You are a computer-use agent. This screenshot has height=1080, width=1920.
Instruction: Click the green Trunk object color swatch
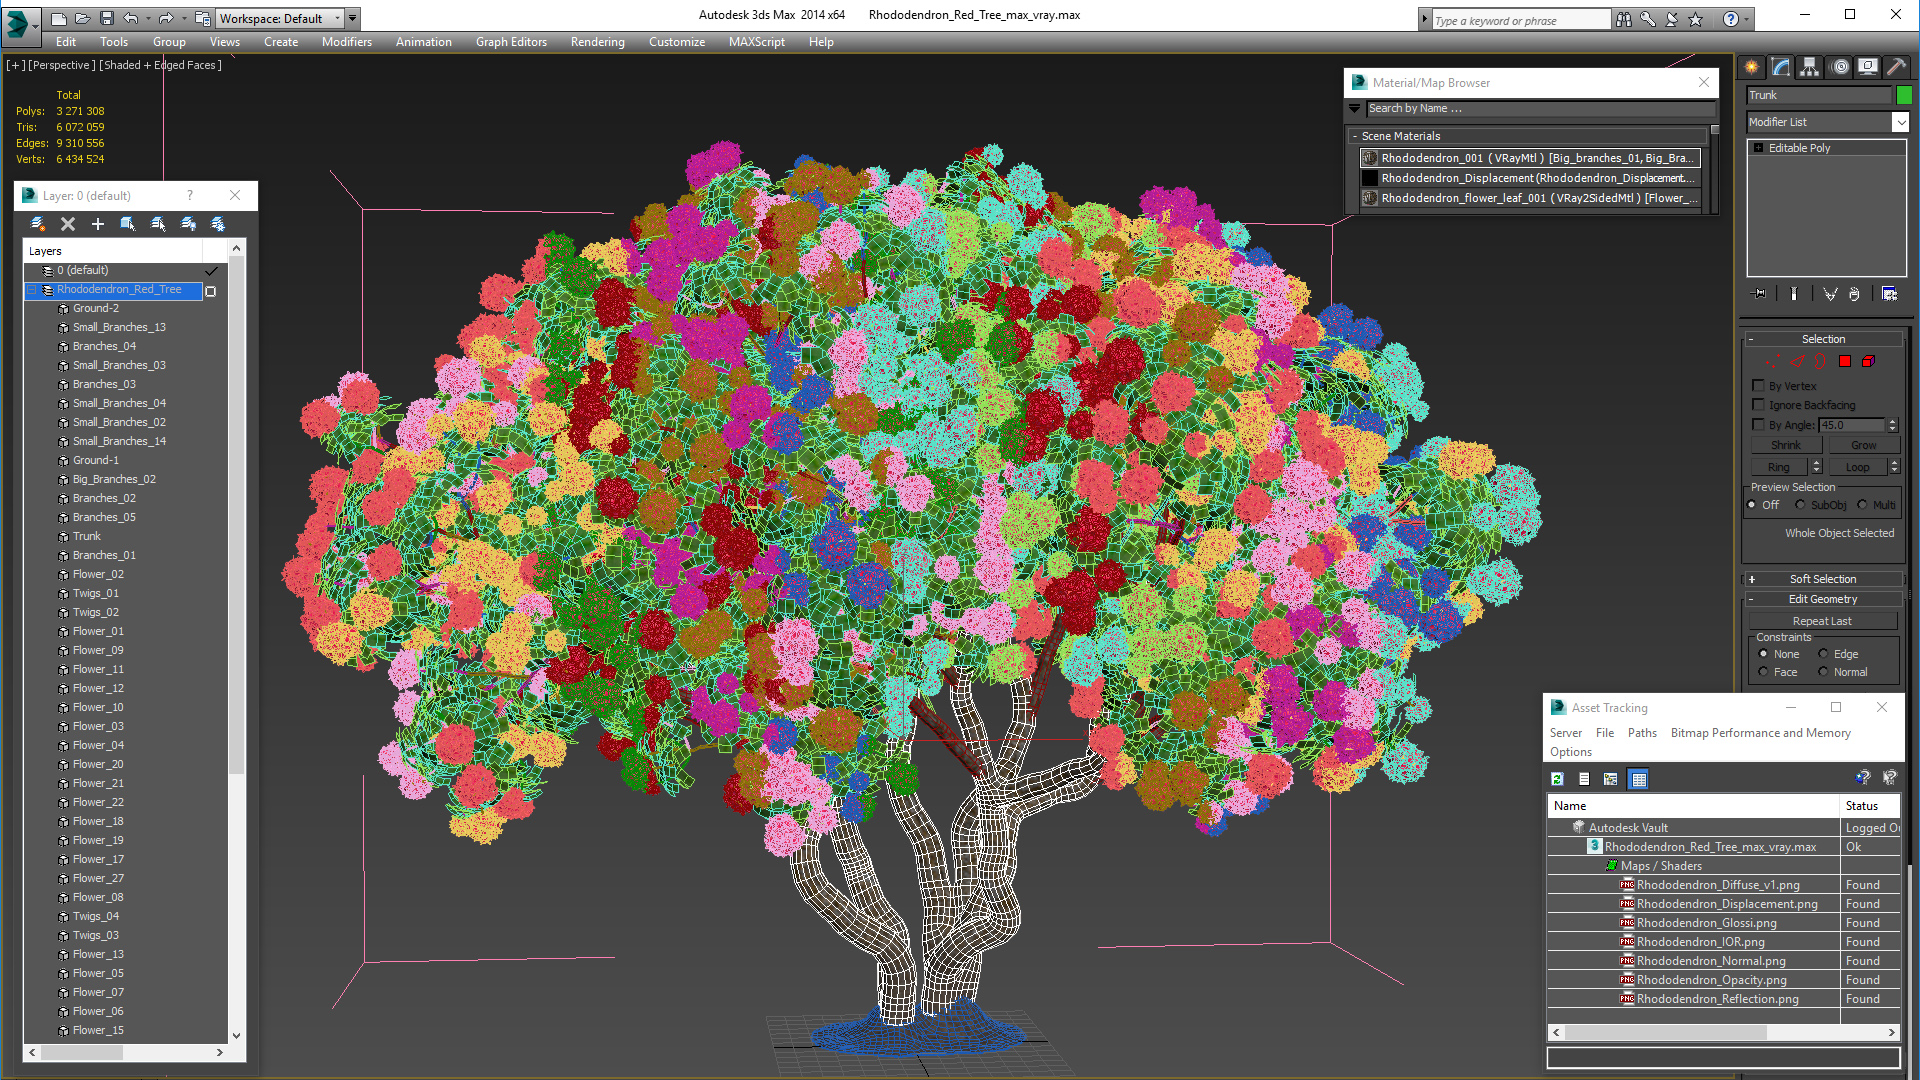(1904, 95)
